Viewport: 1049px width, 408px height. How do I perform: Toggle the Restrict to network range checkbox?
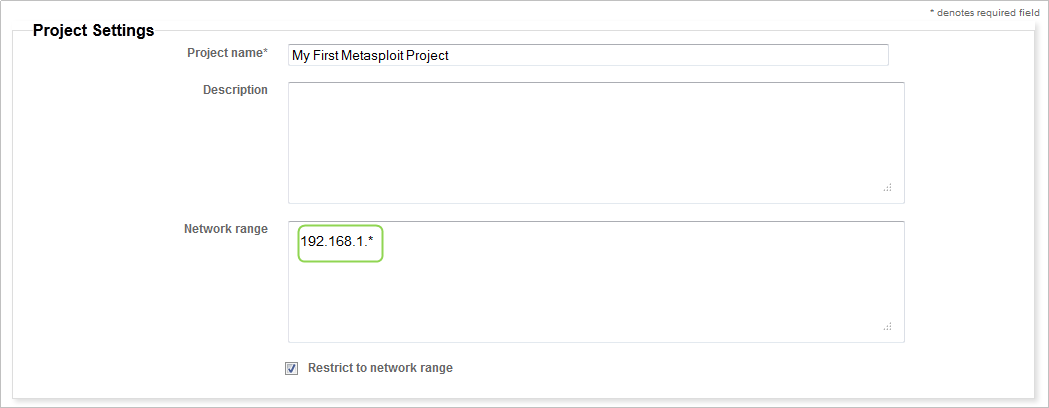(x=292, y=368)
